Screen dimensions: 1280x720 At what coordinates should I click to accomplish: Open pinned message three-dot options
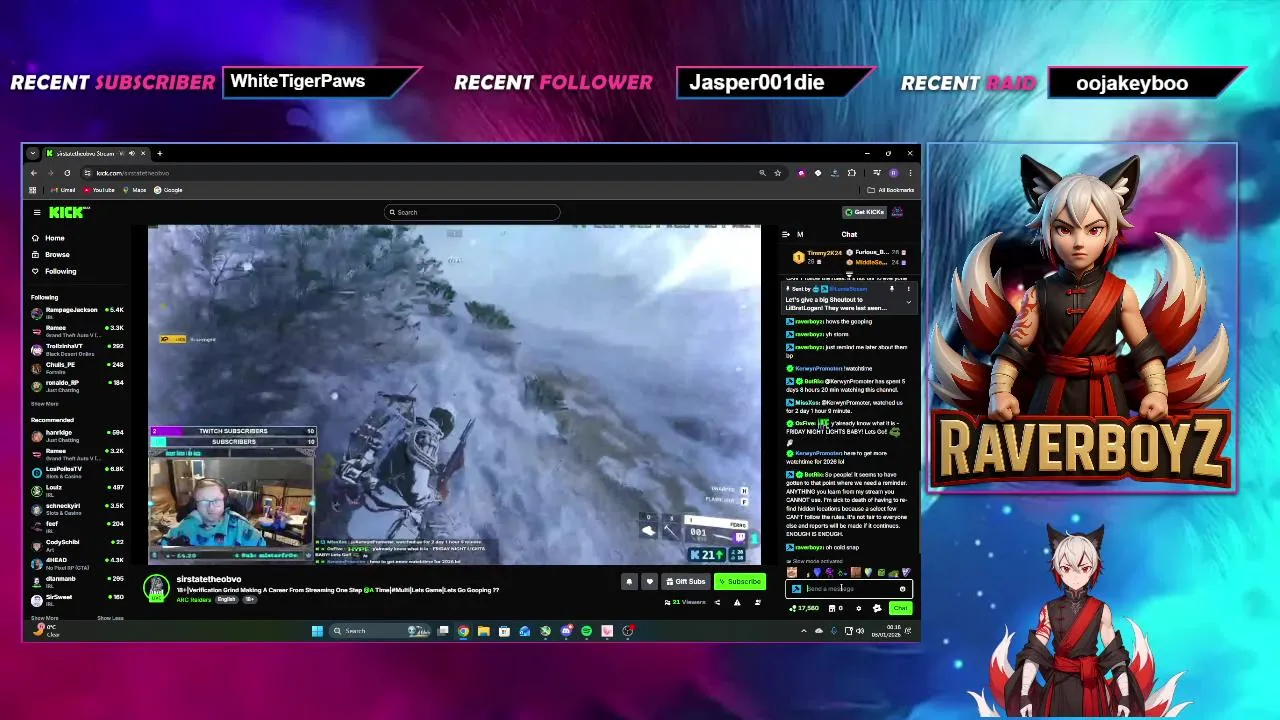pyautogui.click(x=909, y=289)
